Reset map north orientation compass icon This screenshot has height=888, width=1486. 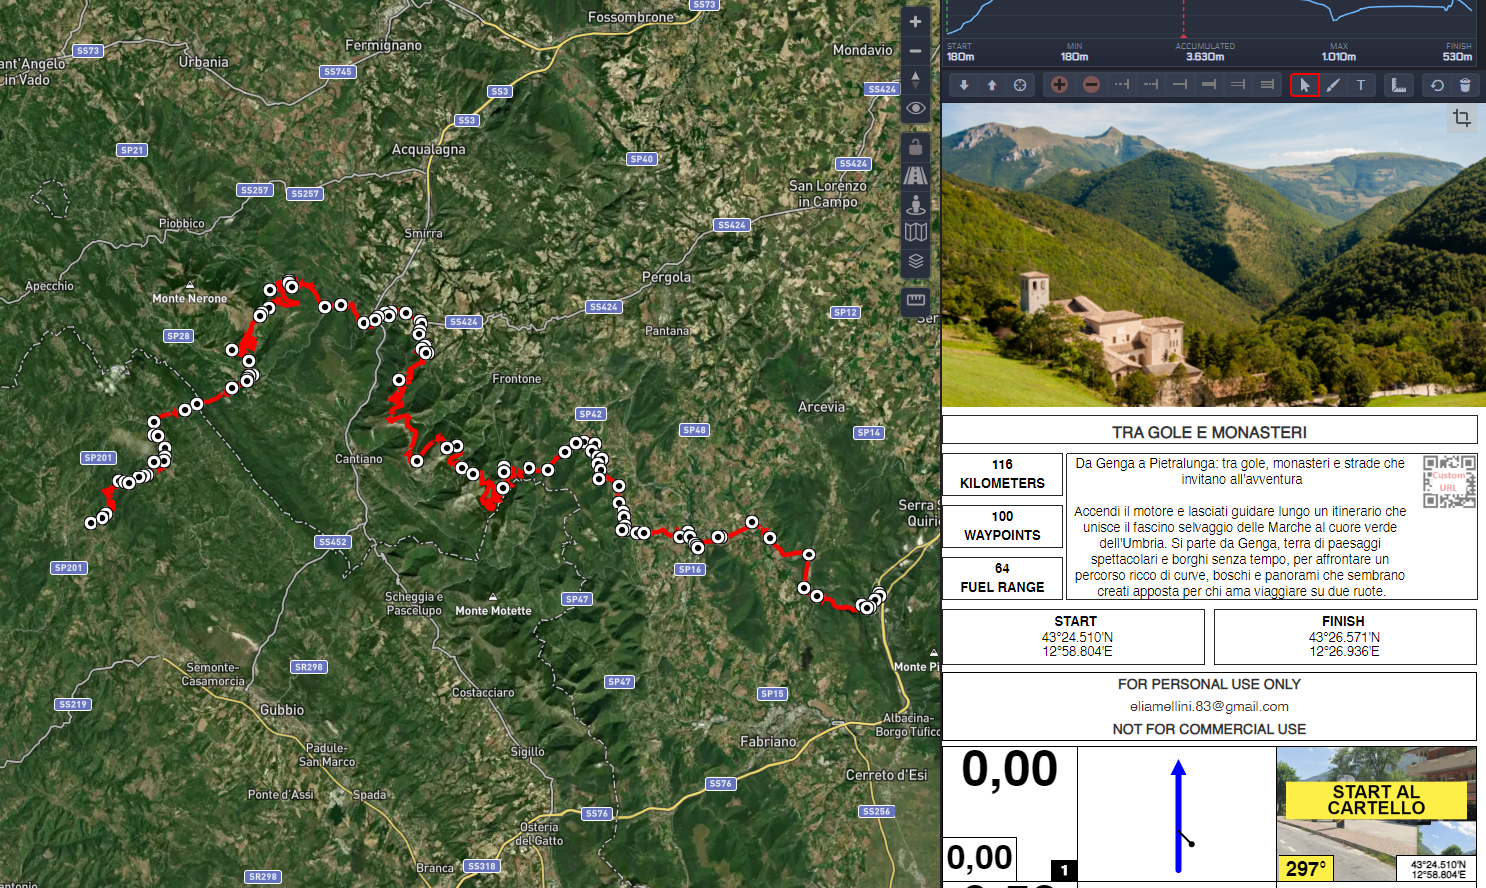tap(915, 79)
